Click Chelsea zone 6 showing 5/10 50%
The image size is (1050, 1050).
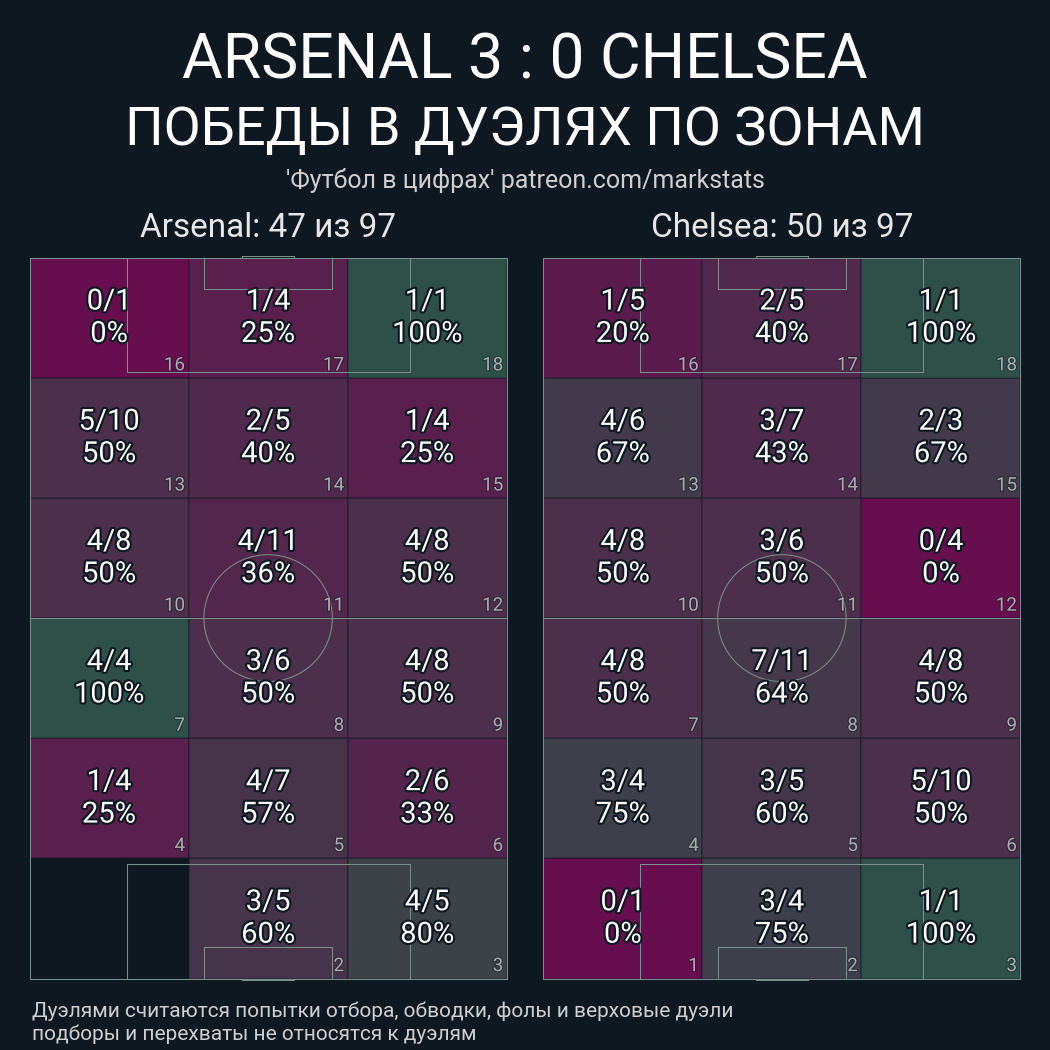940,798
